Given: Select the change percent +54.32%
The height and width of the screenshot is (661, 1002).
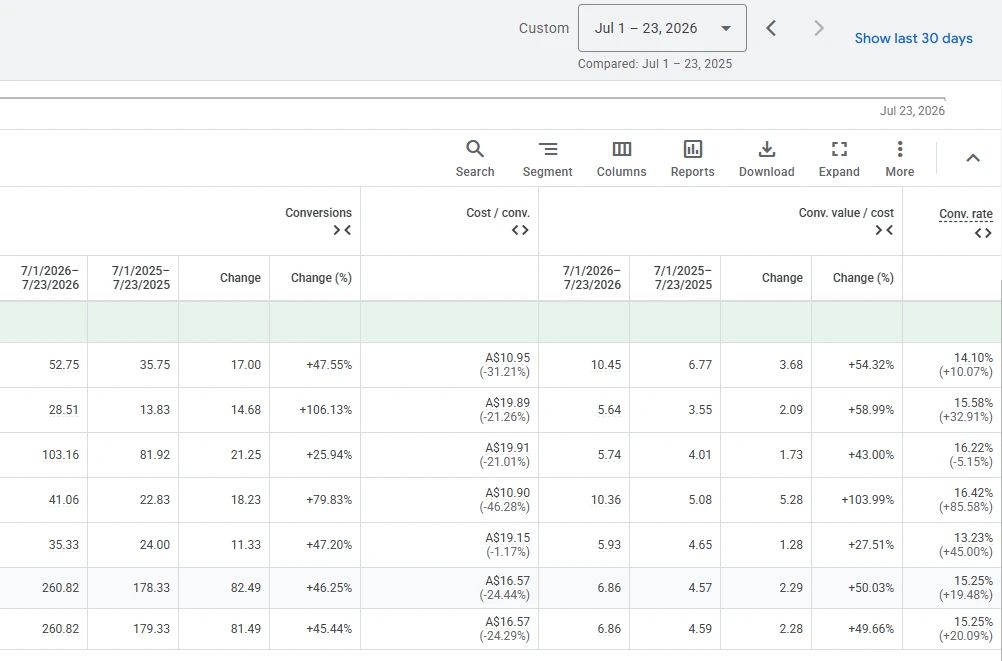Looking at the screenshot, I should (871, 365).
